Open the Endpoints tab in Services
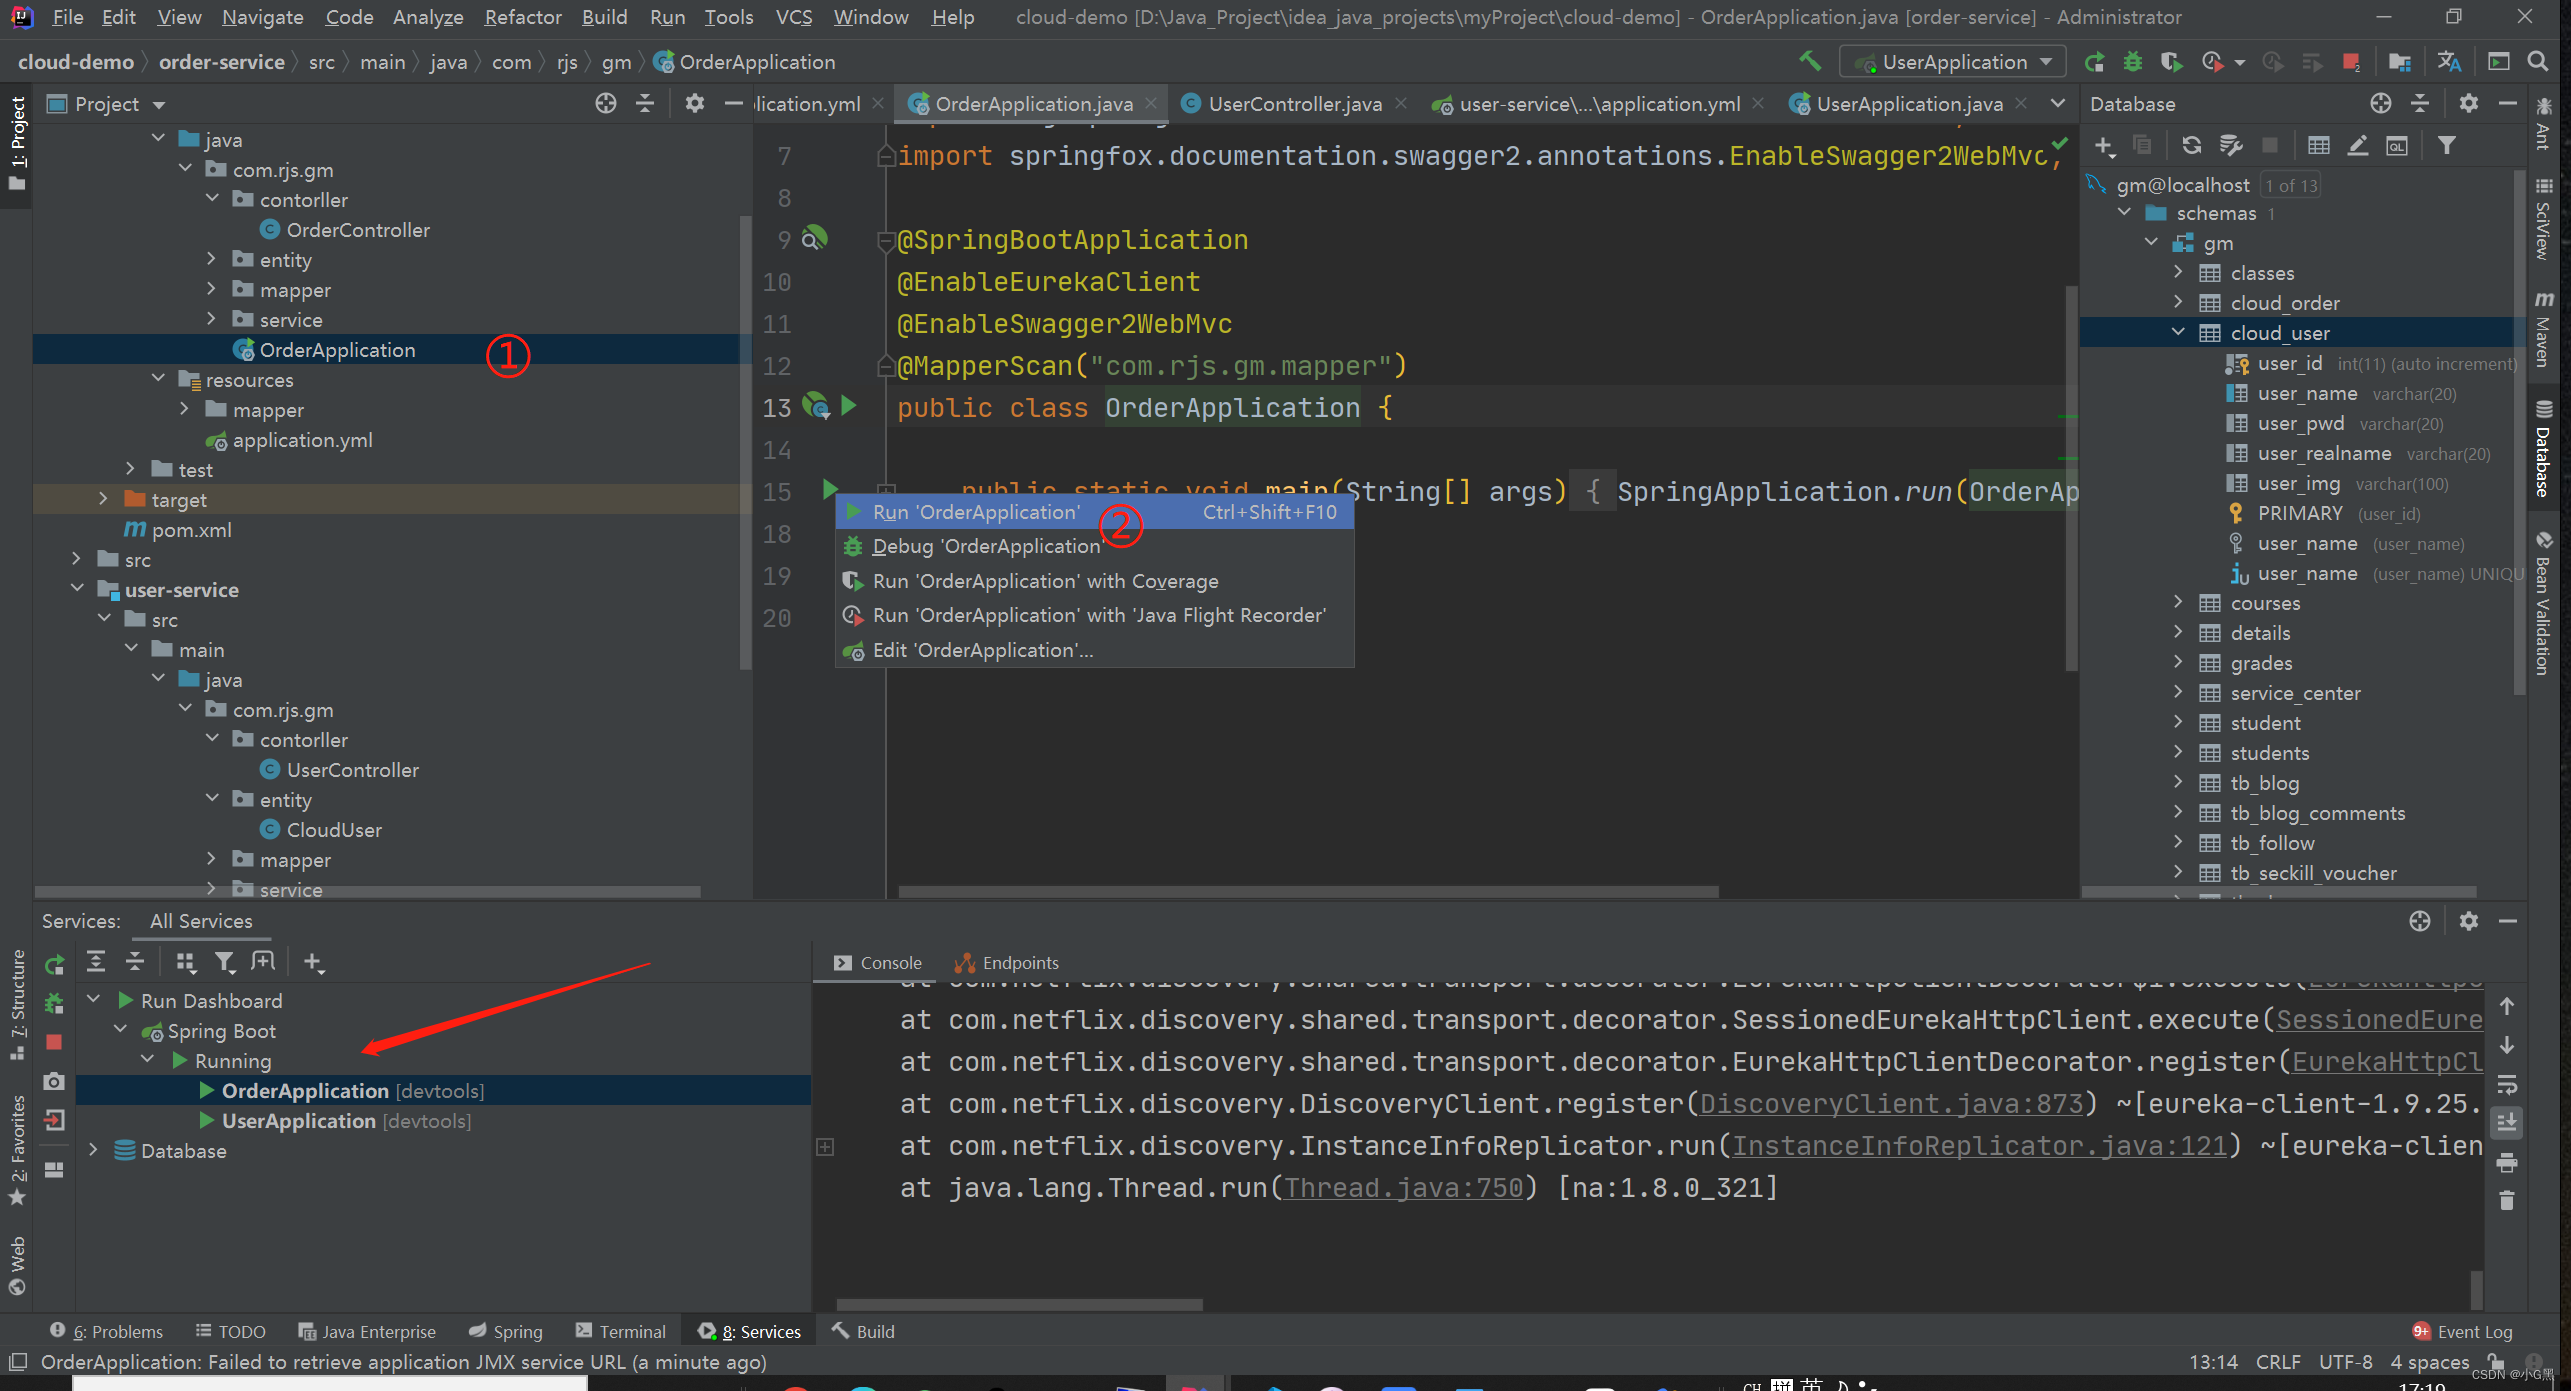This screenshot has height=1391, width=2571. (1008, 962)
